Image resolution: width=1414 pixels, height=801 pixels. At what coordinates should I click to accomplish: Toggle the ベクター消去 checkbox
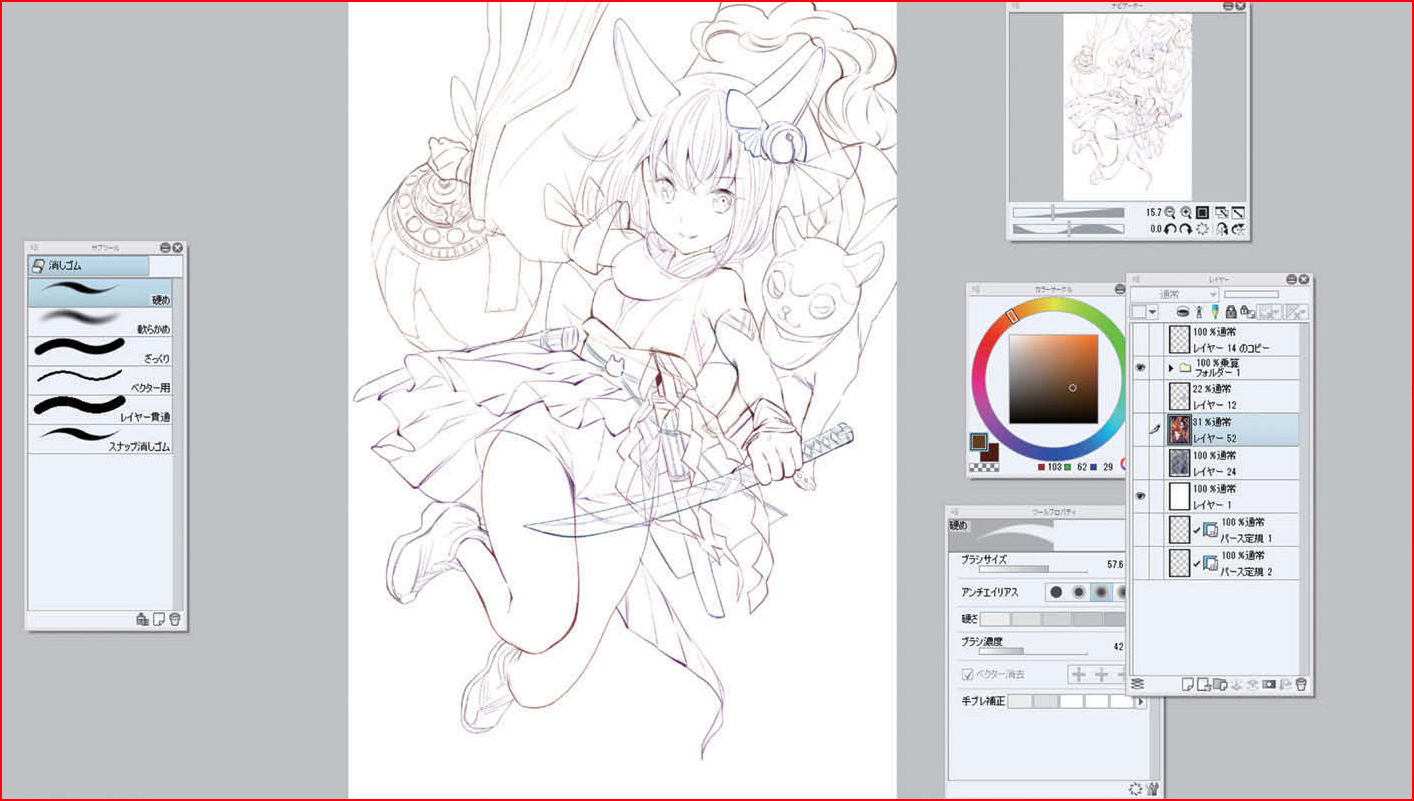click(x=967, y=675)
